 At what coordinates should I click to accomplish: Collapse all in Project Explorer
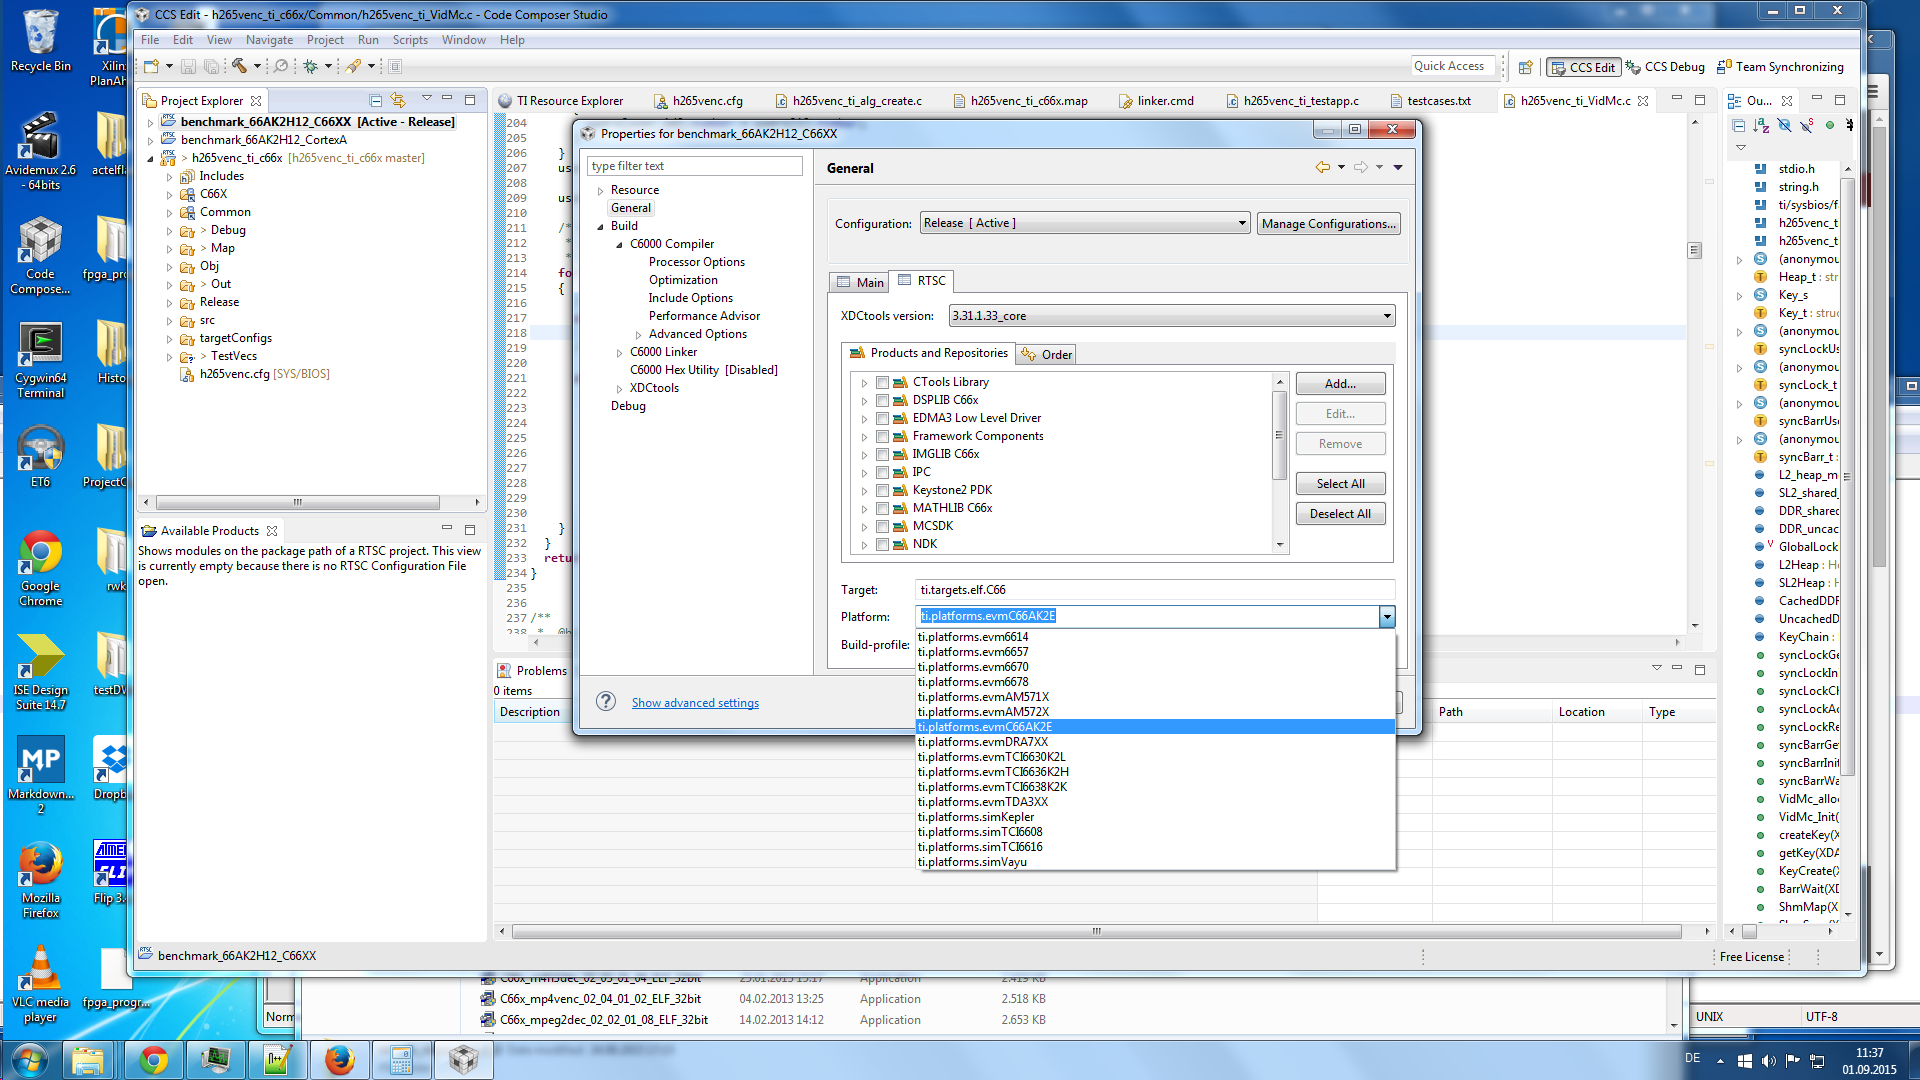point(376,101)
